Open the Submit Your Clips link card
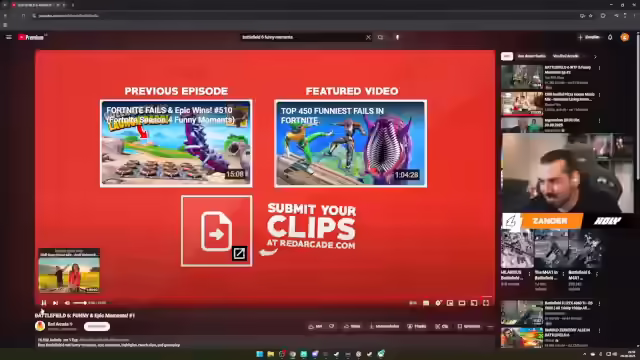 point(216,231)
